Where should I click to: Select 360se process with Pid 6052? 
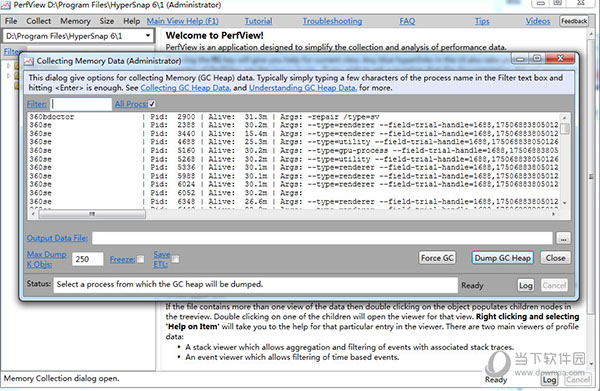294,193
